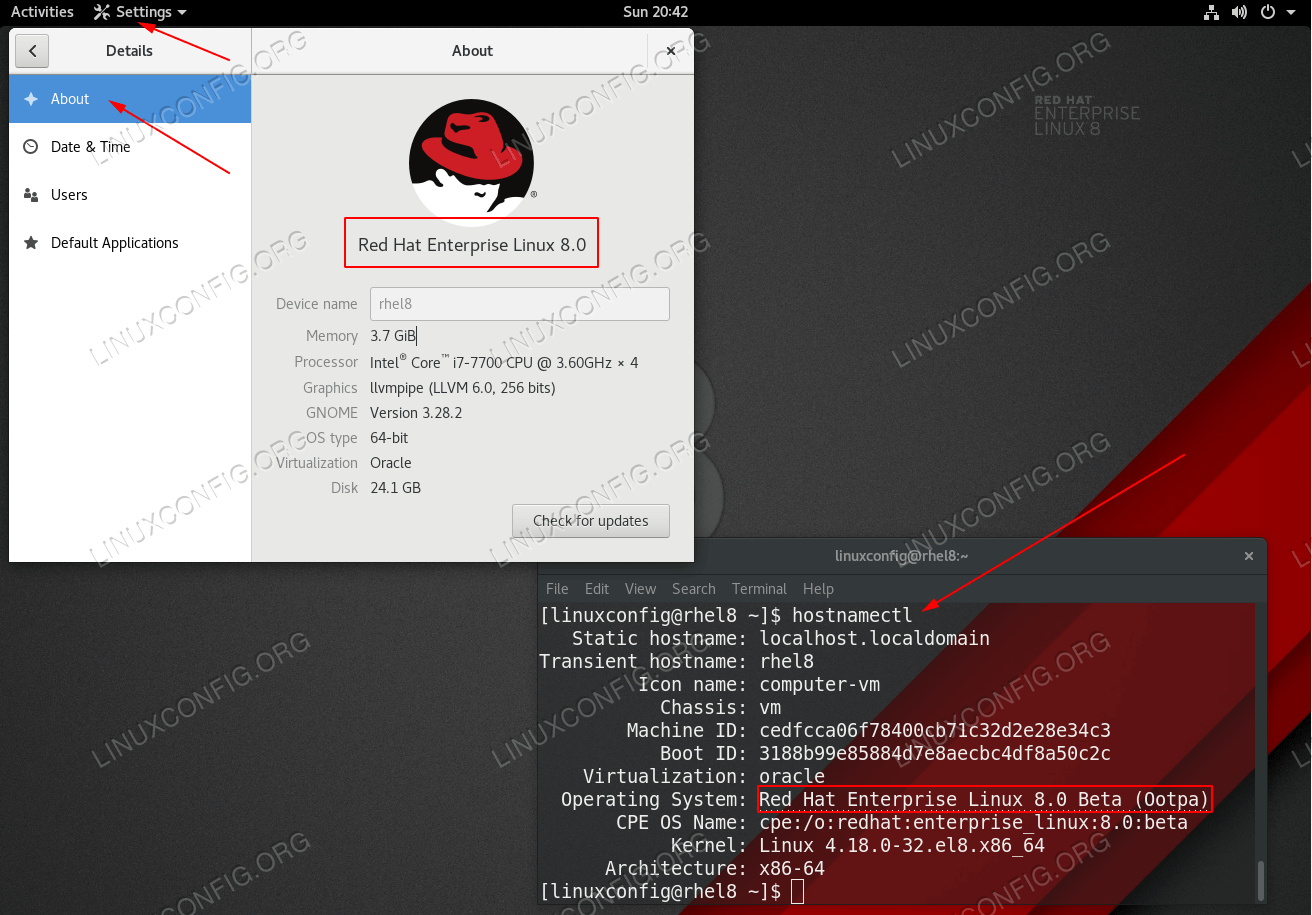Click the terminal vertical scrollbar
Screen dimensions: 1312x915
coord(1260,880)
